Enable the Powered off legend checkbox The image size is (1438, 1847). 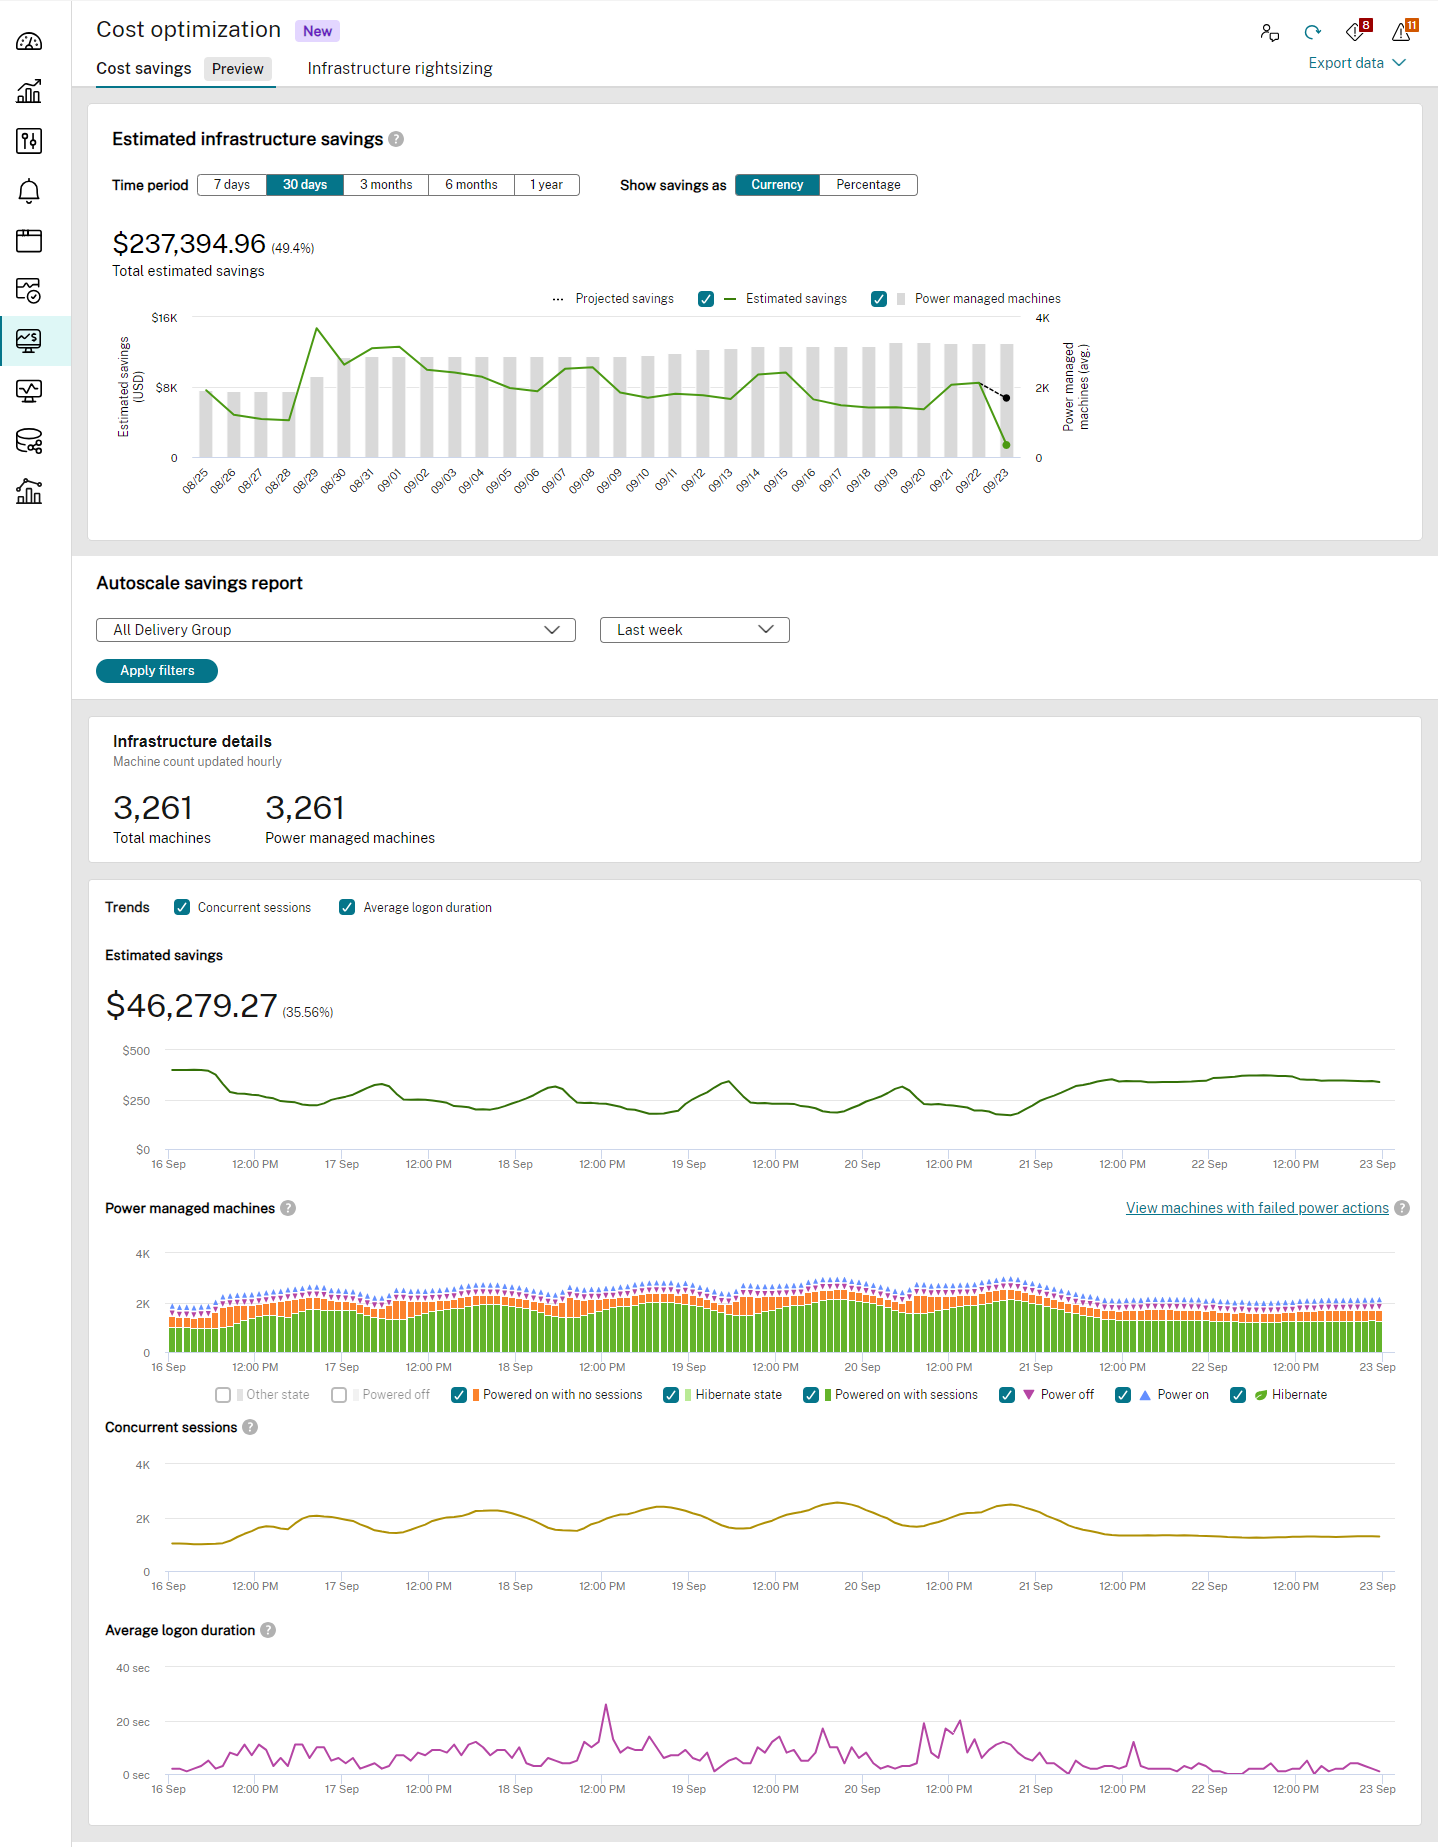(x=339, y=1395)
